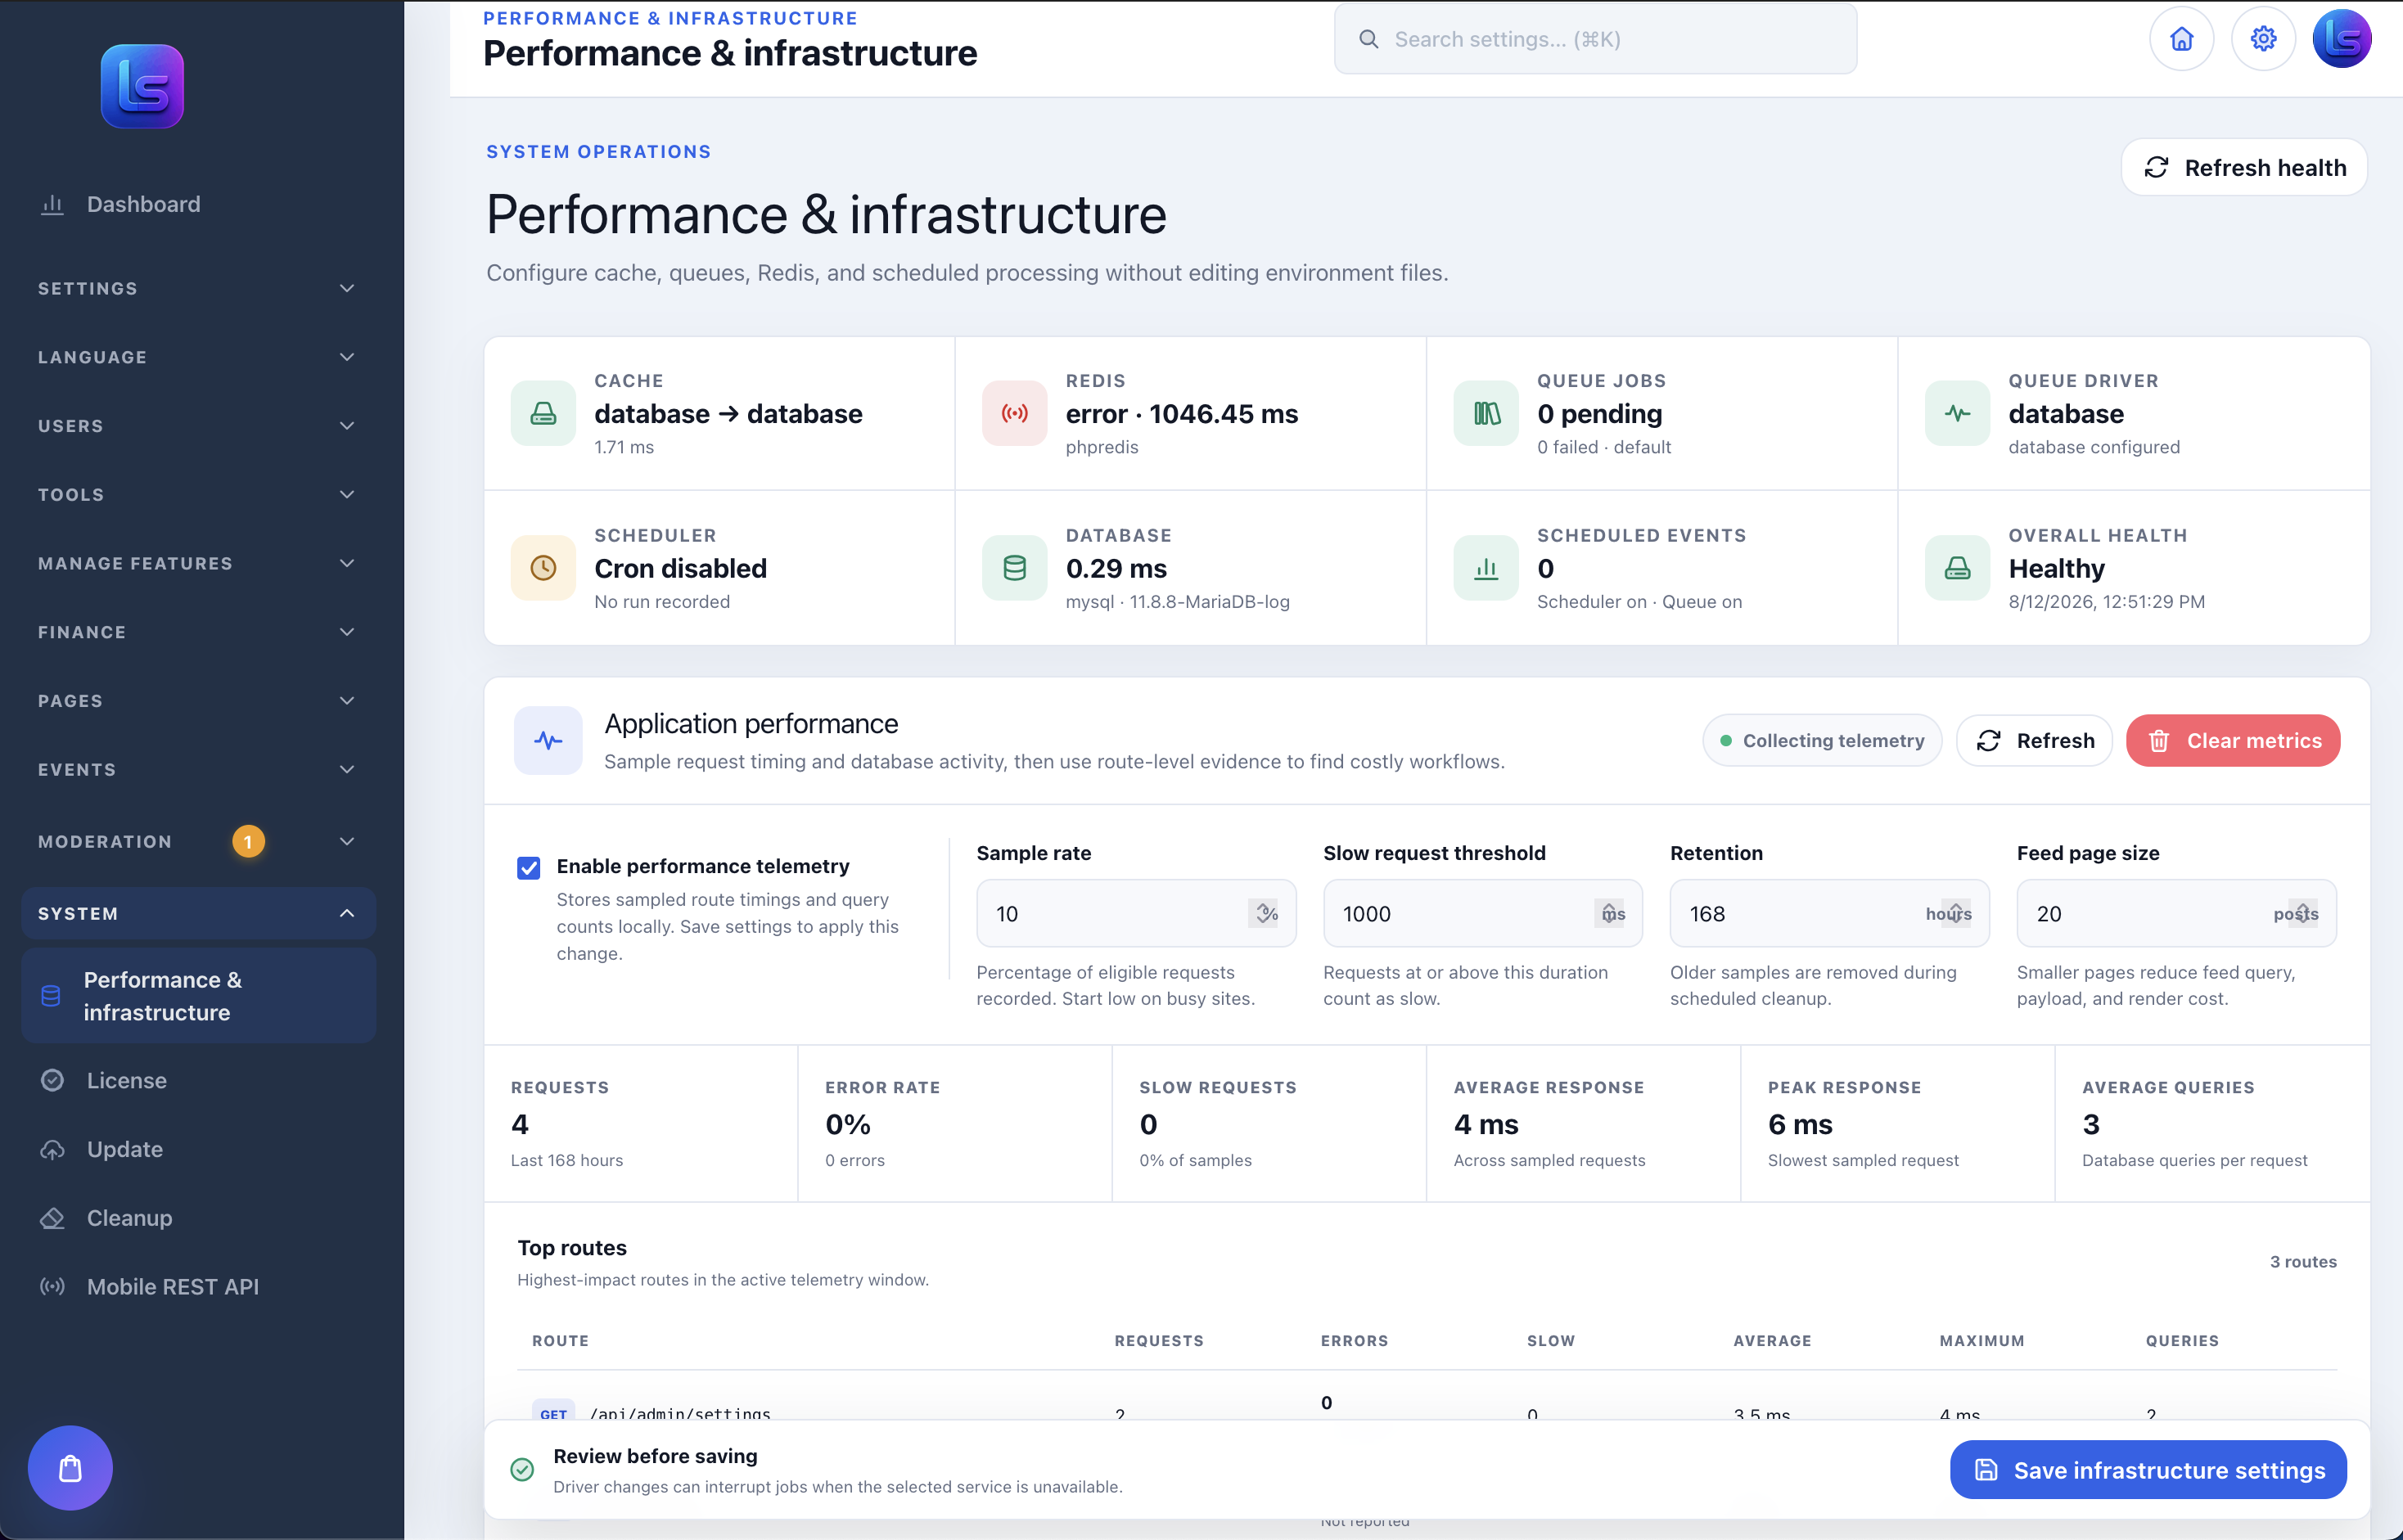Click the Retention stepper arrows
This screenshot has height=1540, width=2403.
tap(1956, 913)
